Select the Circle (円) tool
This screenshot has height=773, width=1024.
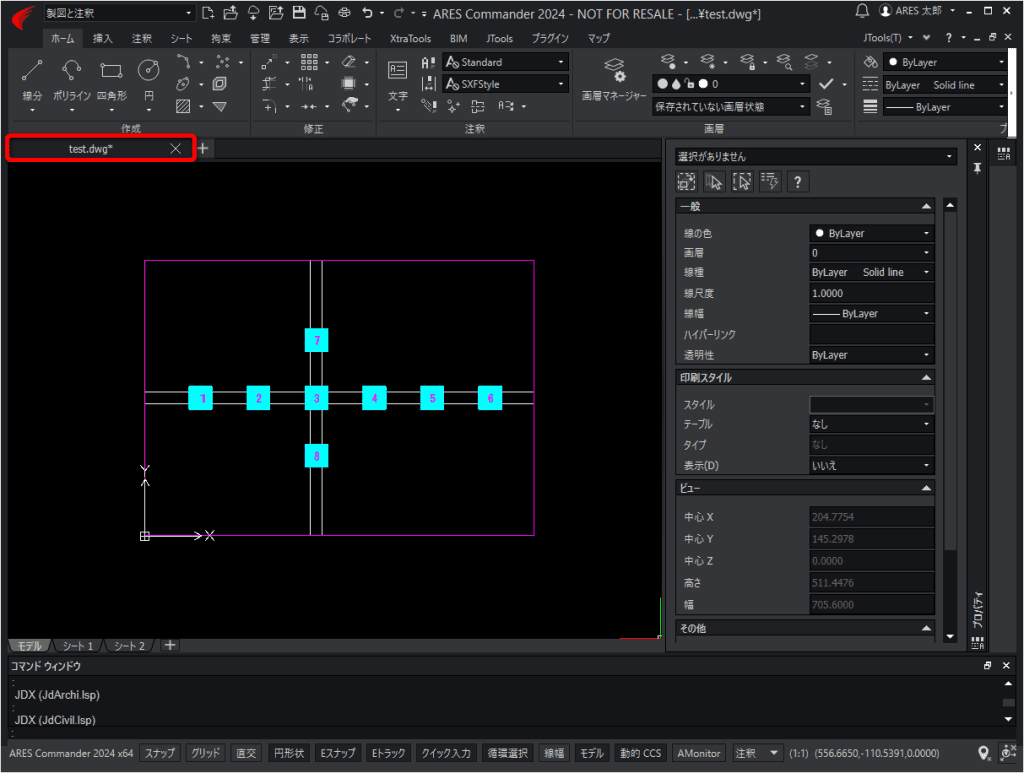tap(149, 78)
